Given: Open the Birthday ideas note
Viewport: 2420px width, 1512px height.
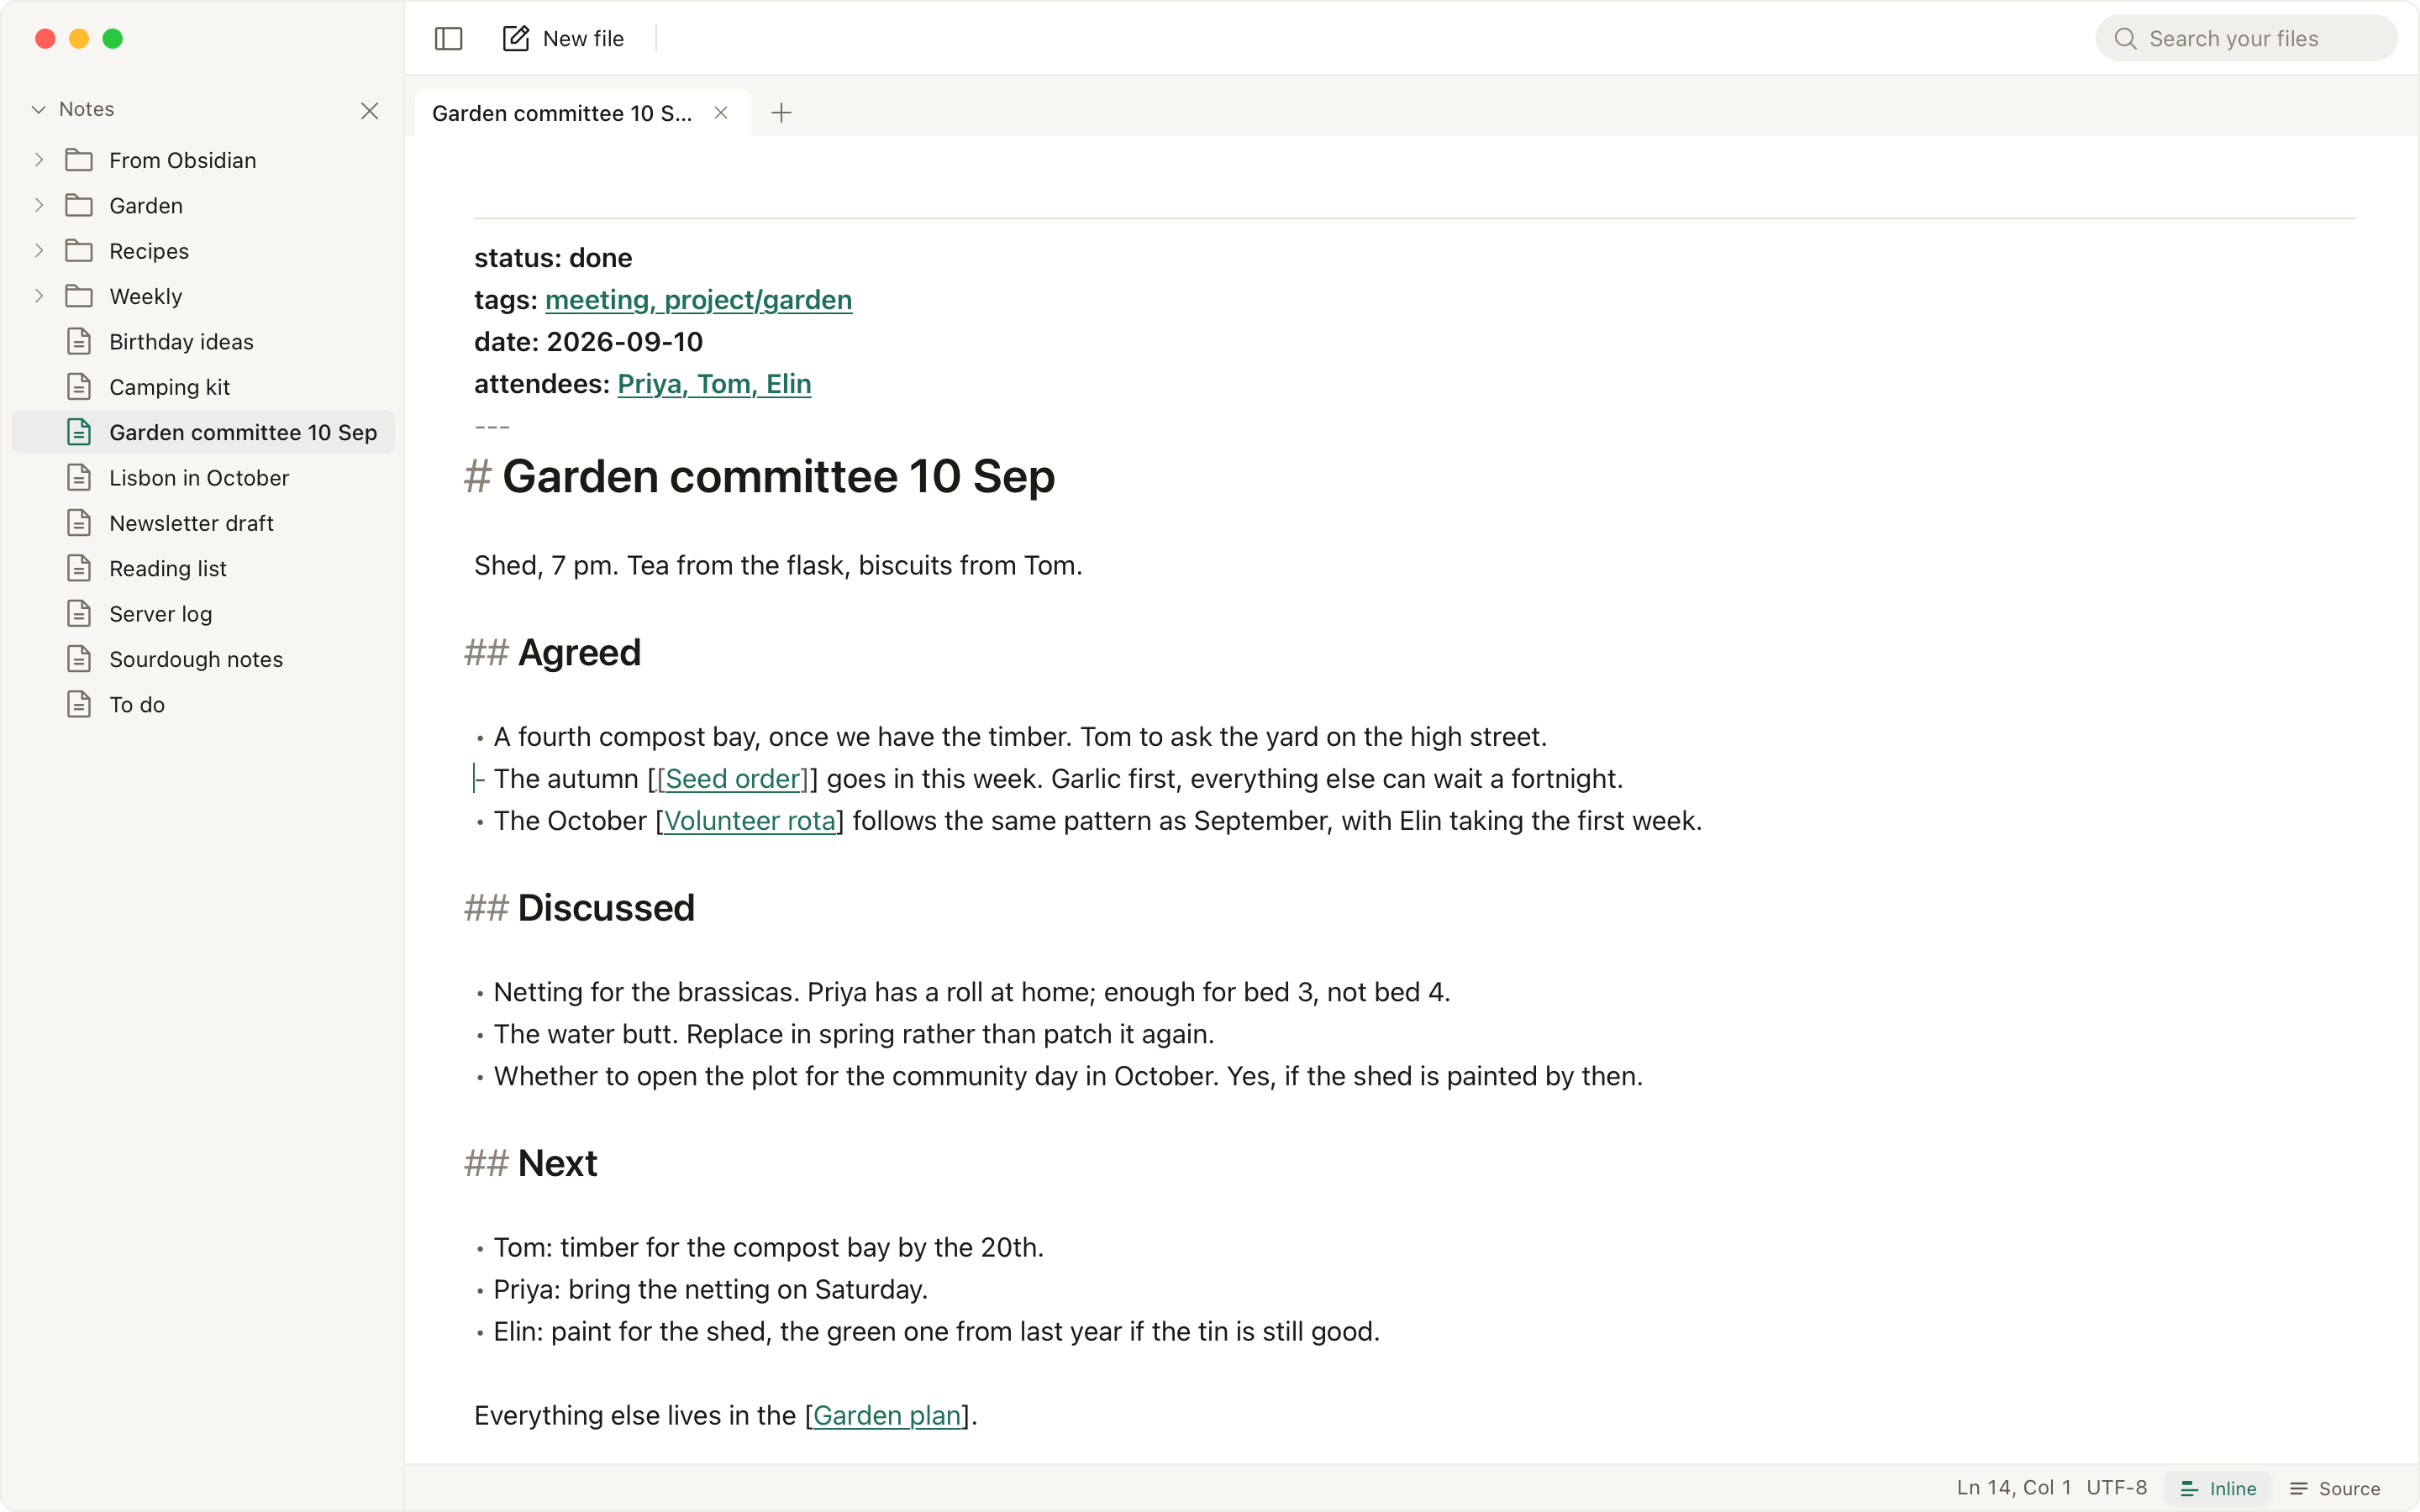Looking at the screenshot, I should click(203, 341).
